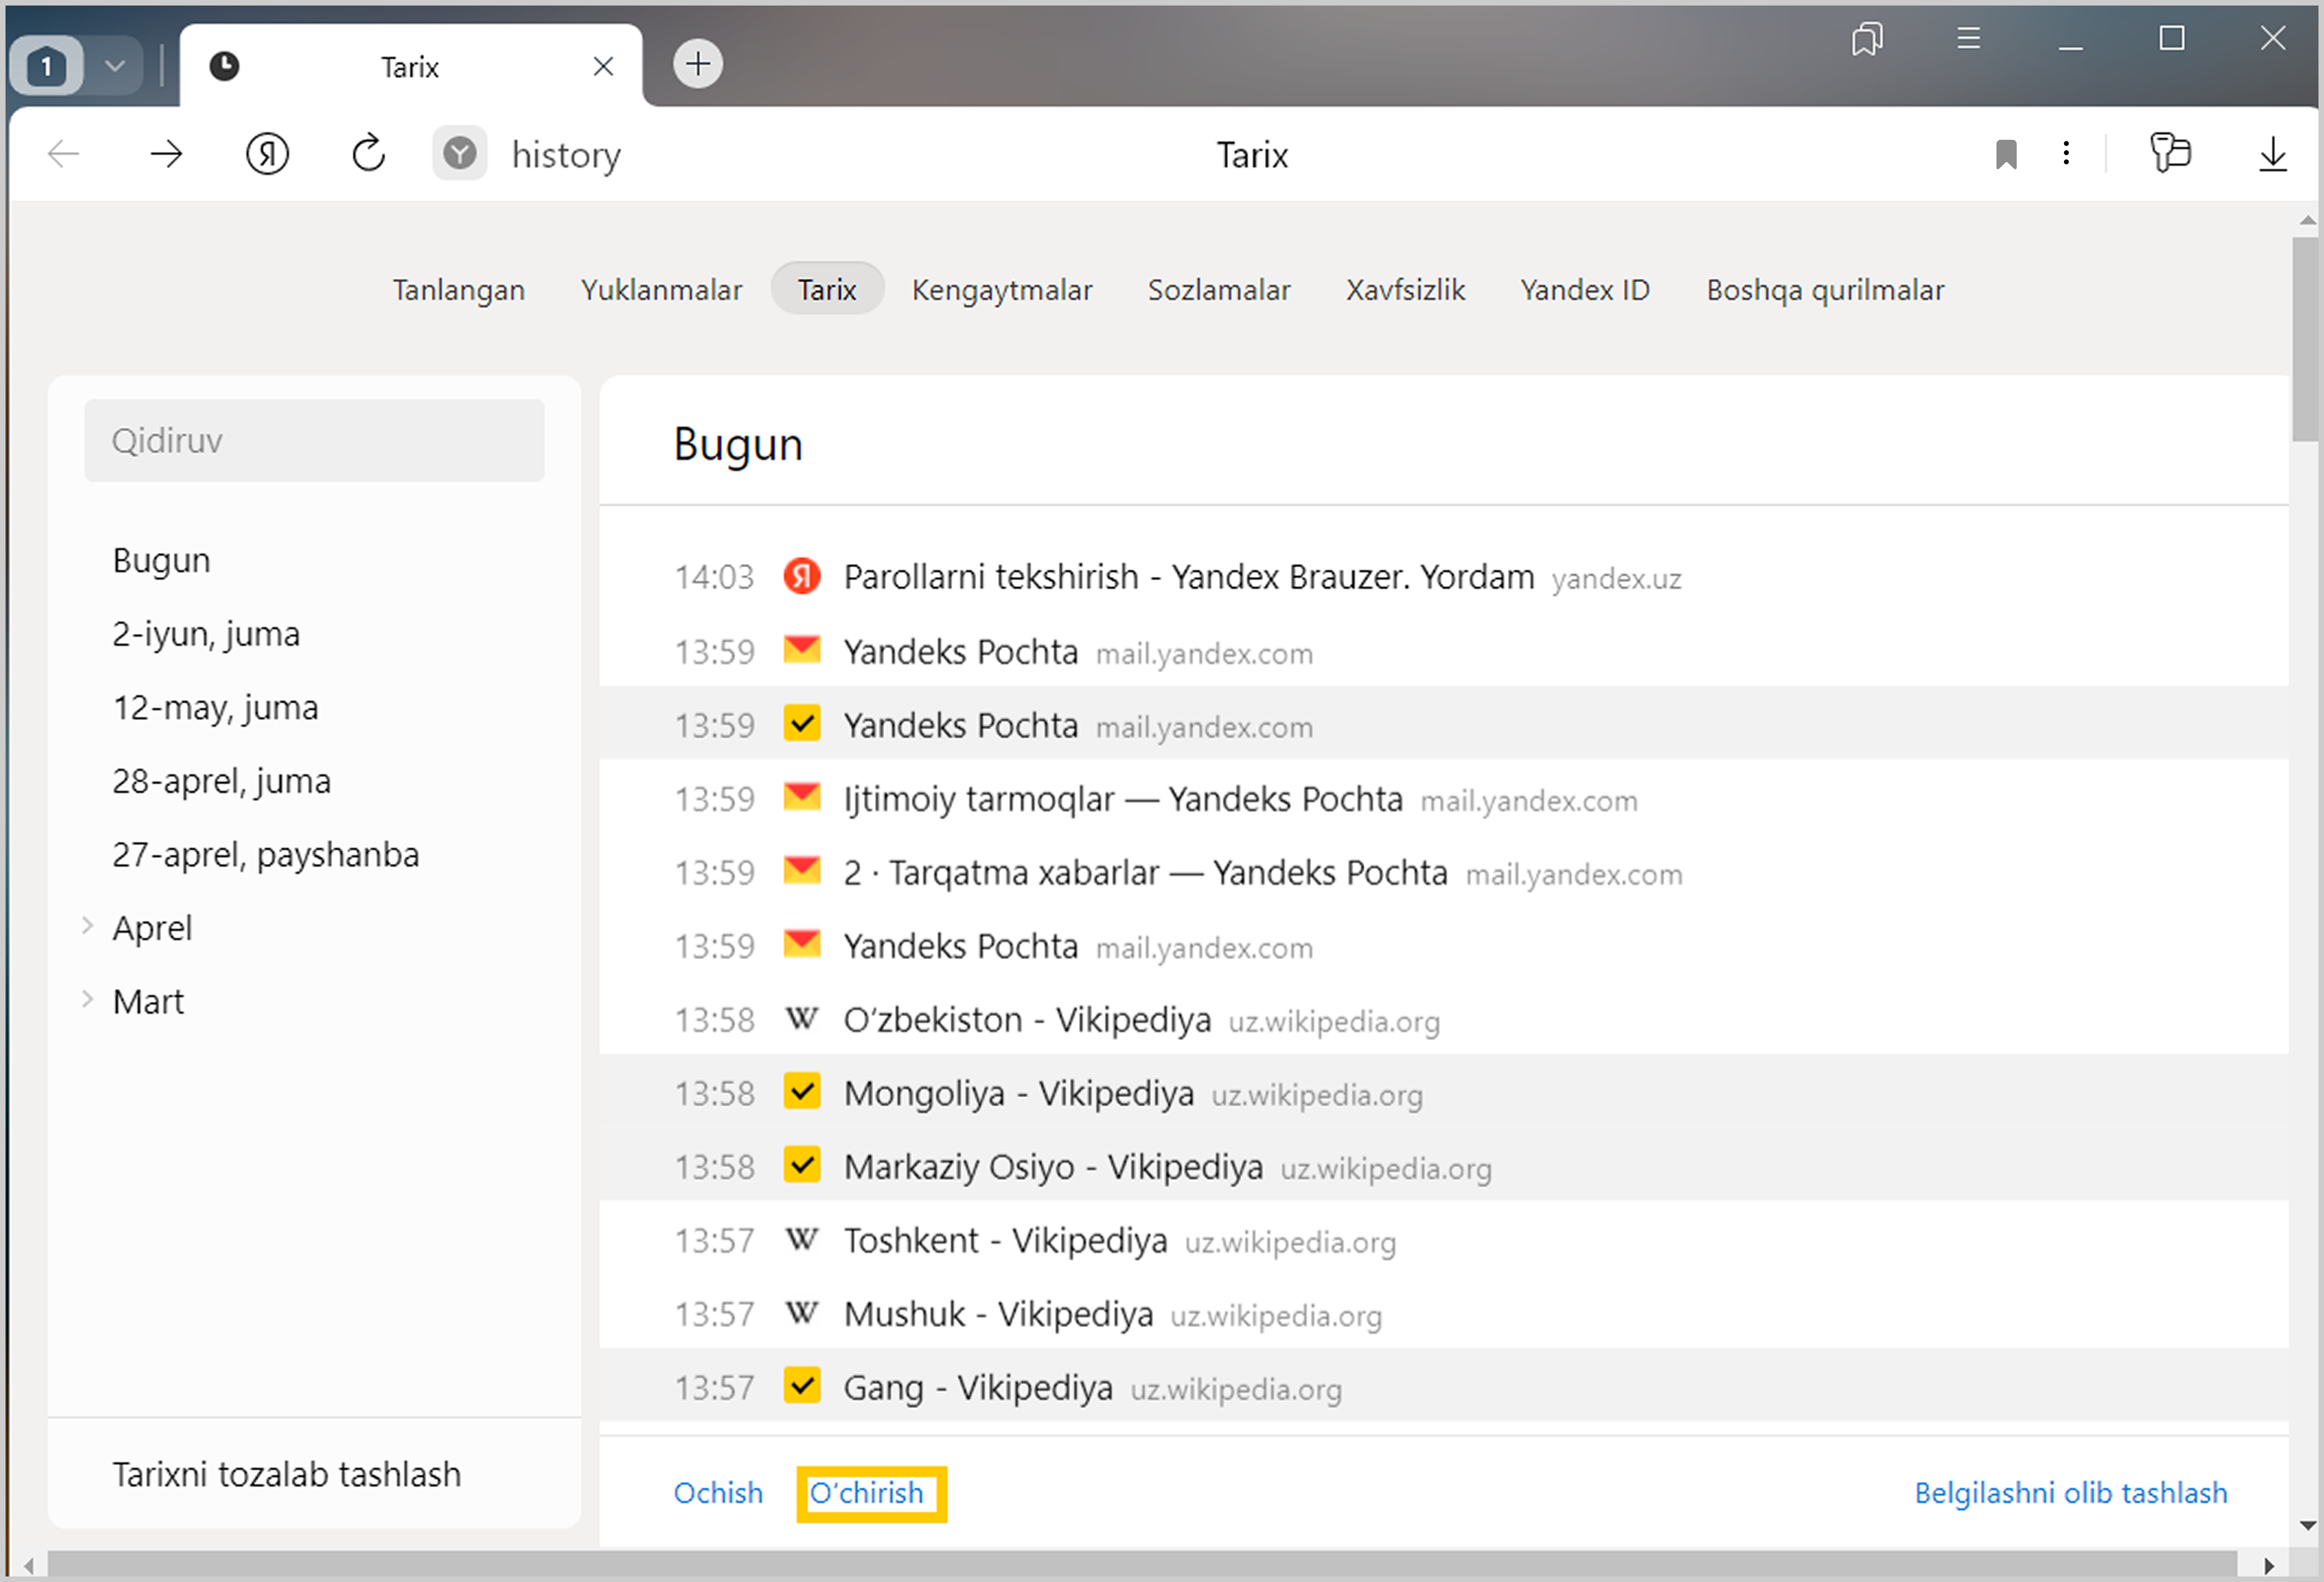Click the bookmark icon in address bar
The height and width of the screenshot is (1582, 2324).
coord(2005,154)
